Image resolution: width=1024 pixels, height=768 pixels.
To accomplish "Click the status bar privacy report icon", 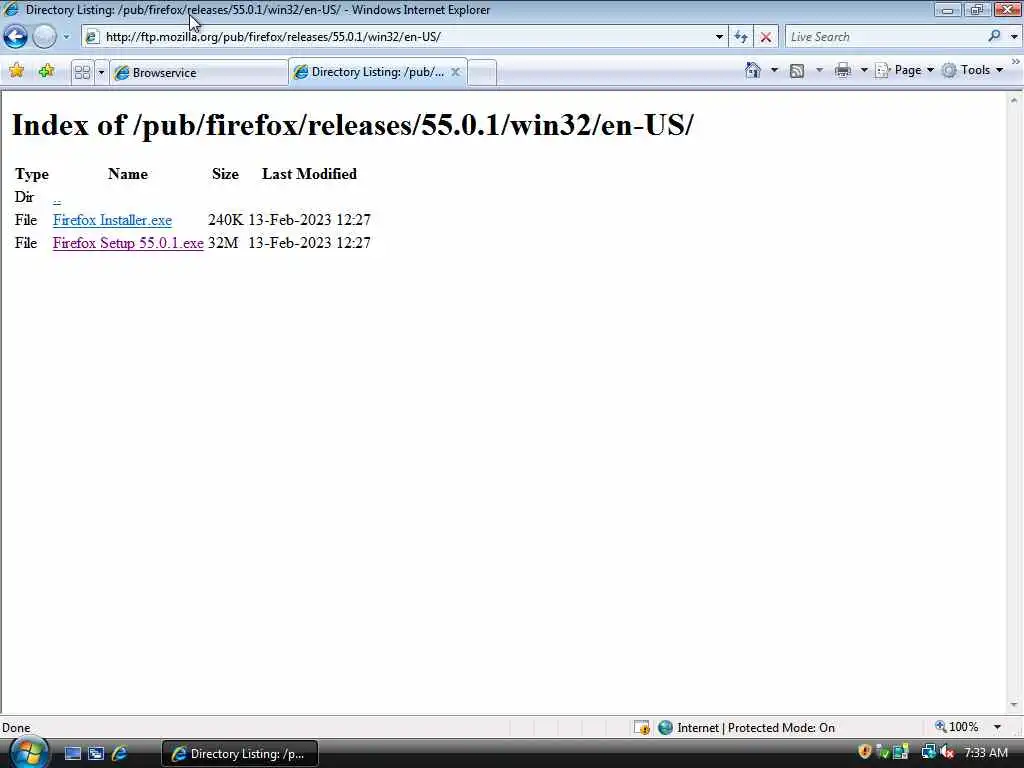I will tap(642, 728).
